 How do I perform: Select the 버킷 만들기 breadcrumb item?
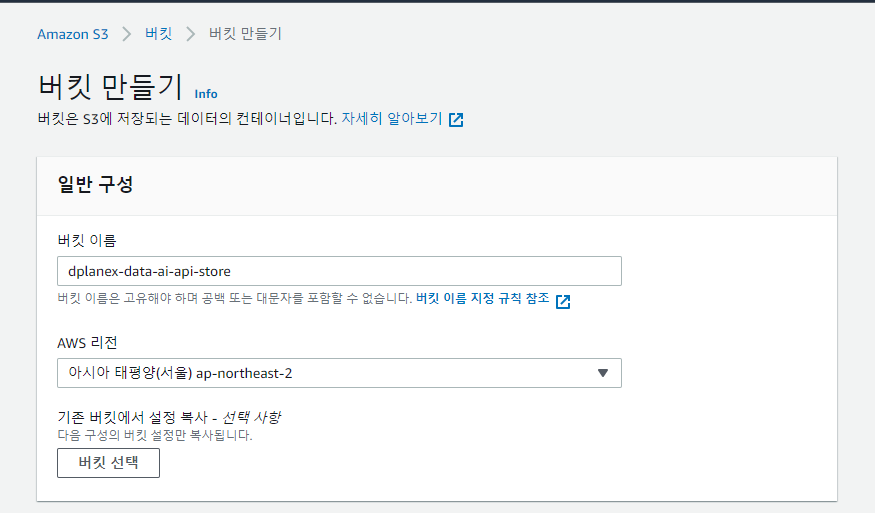point(245,33)
